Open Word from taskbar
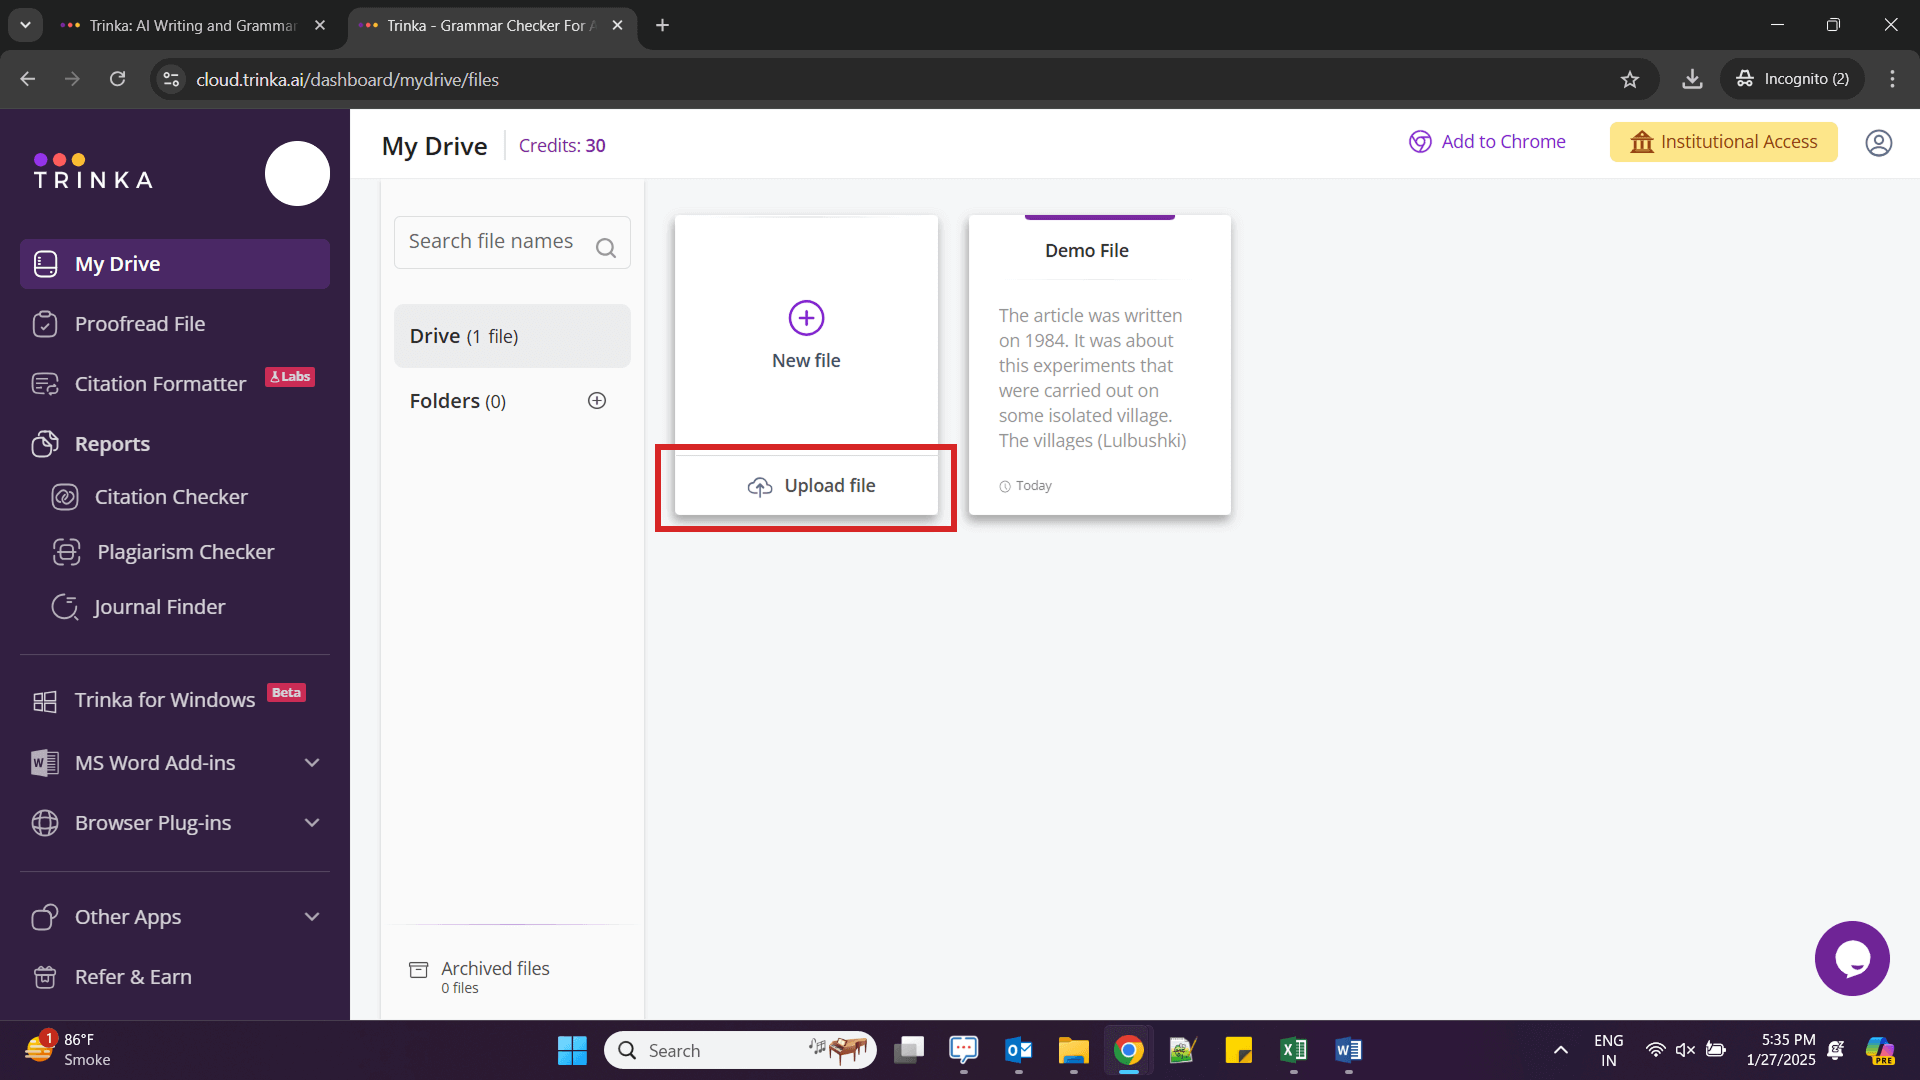The width and height of the screenshot is (1920, 1080). coord(1348,1050)
